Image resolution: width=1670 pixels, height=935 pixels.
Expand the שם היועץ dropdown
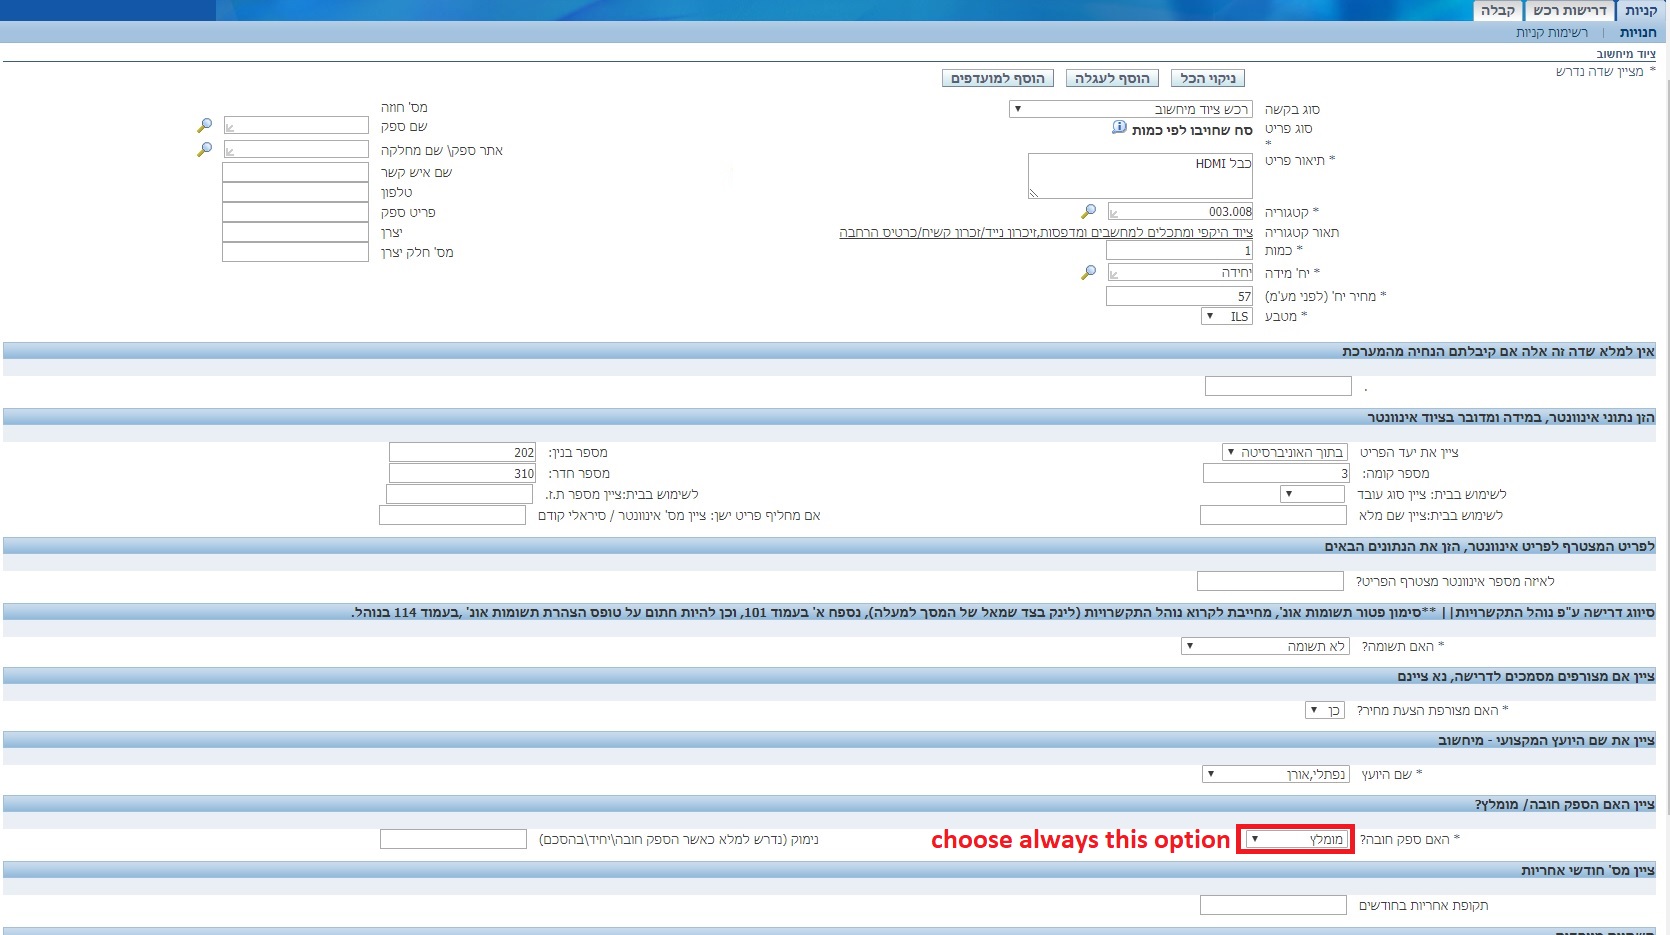coord(1276,773)
